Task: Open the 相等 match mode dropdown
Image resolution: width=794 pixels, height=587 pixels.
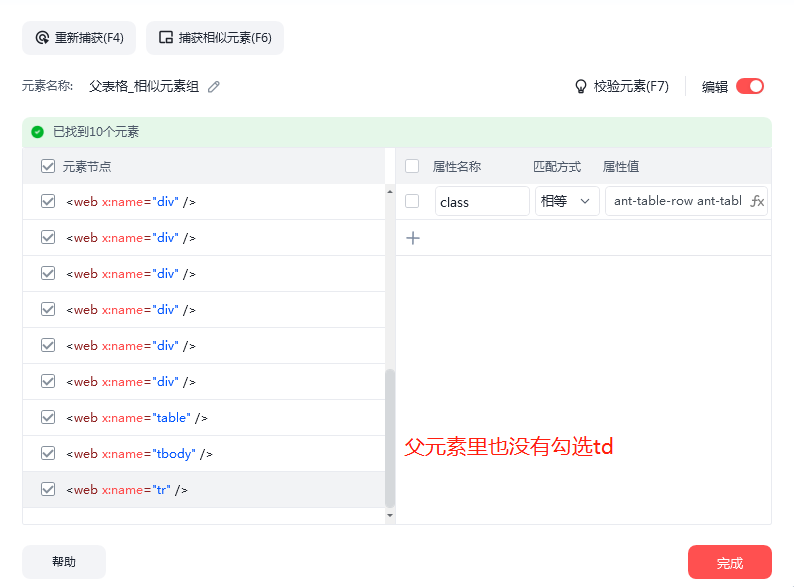Action: tap(567, 201)
